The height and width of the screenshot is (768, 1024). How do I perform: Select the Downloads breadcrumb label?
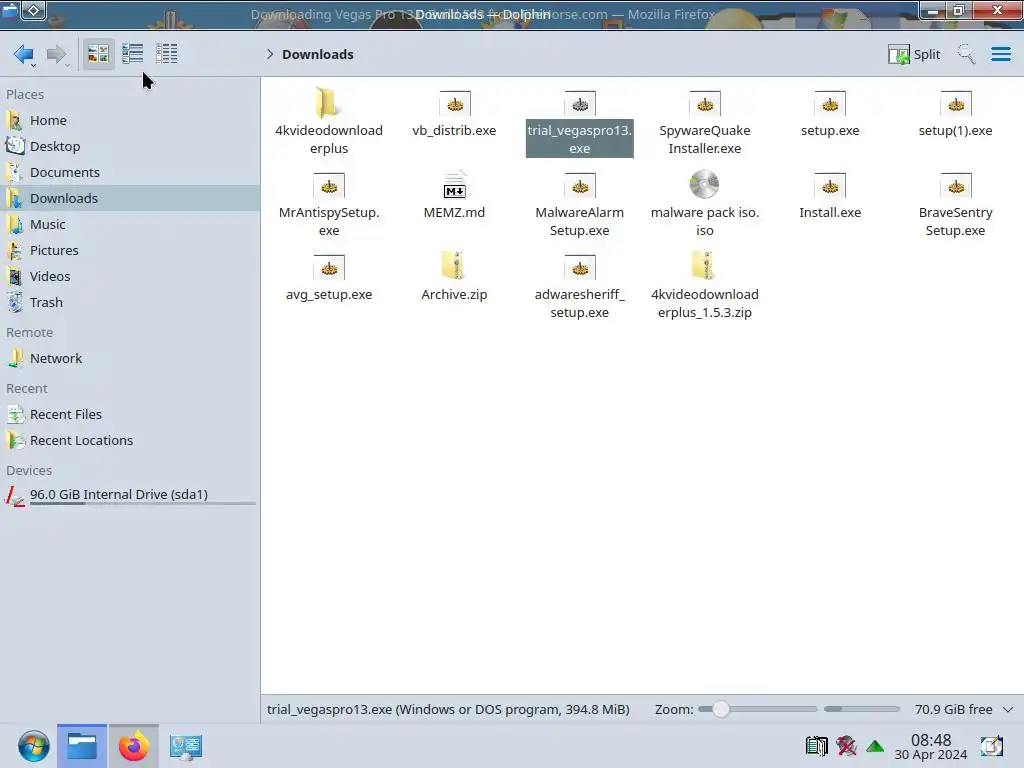point(317,54)
